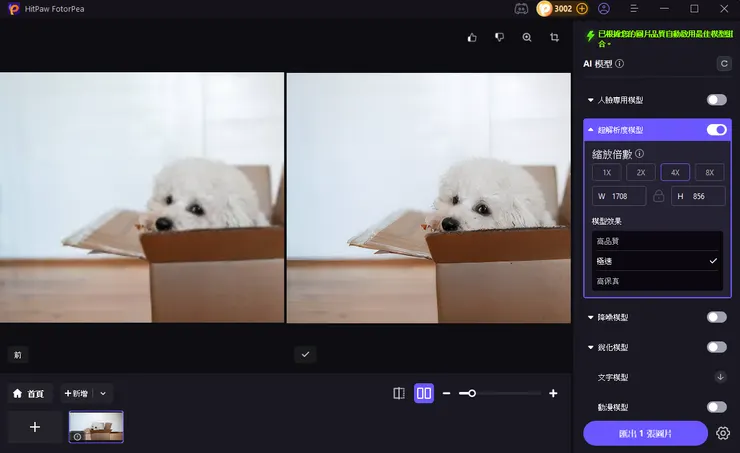Click the thumbs up feedback icon
Viewport: 740px width, 453px height.
[472, 37]
